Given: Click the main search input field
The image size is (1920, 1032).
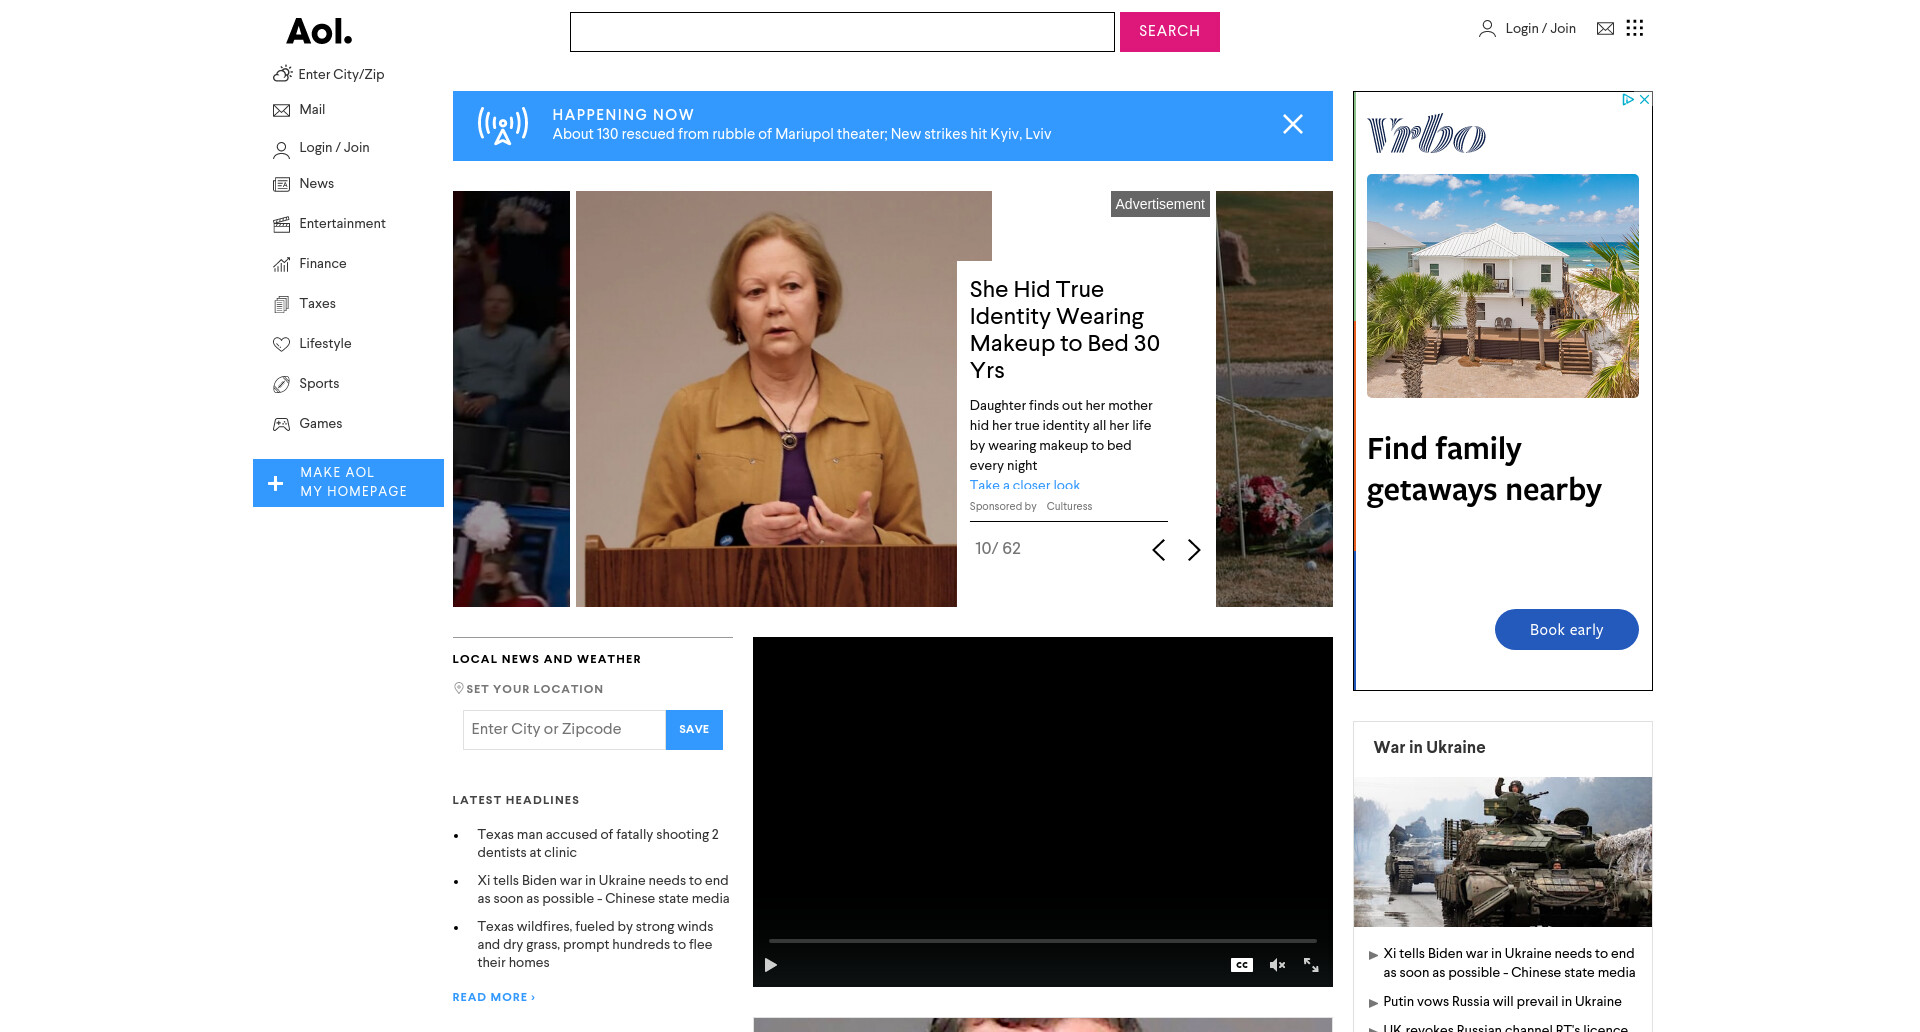Looking at the screenshot, I should [842, 32].
